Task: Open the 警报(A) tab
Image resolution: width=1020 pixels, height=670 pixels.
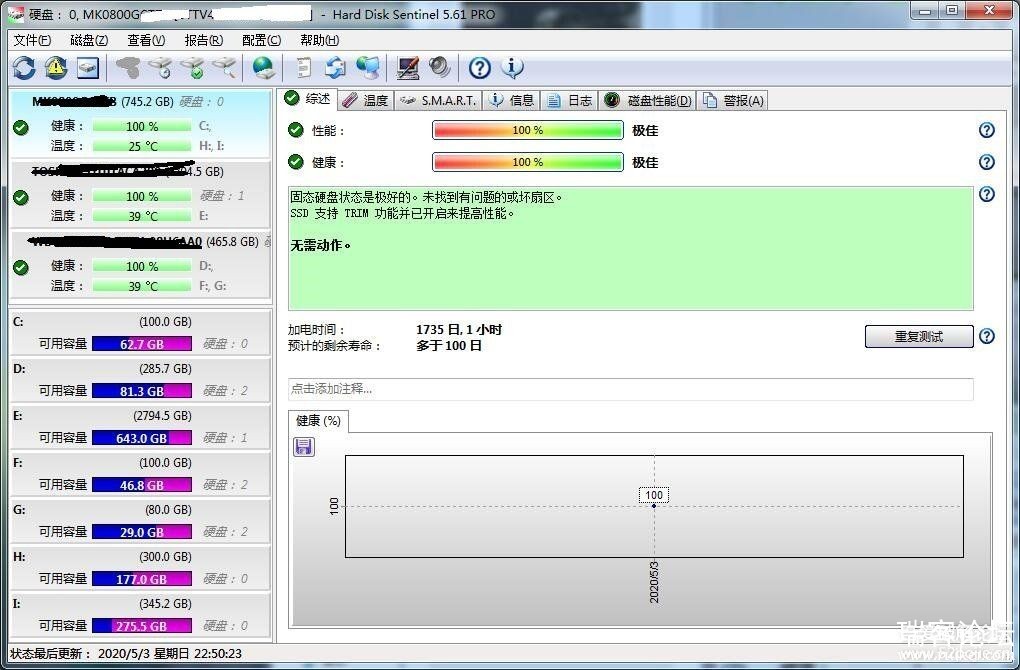Action: click(x=733, y=100)
